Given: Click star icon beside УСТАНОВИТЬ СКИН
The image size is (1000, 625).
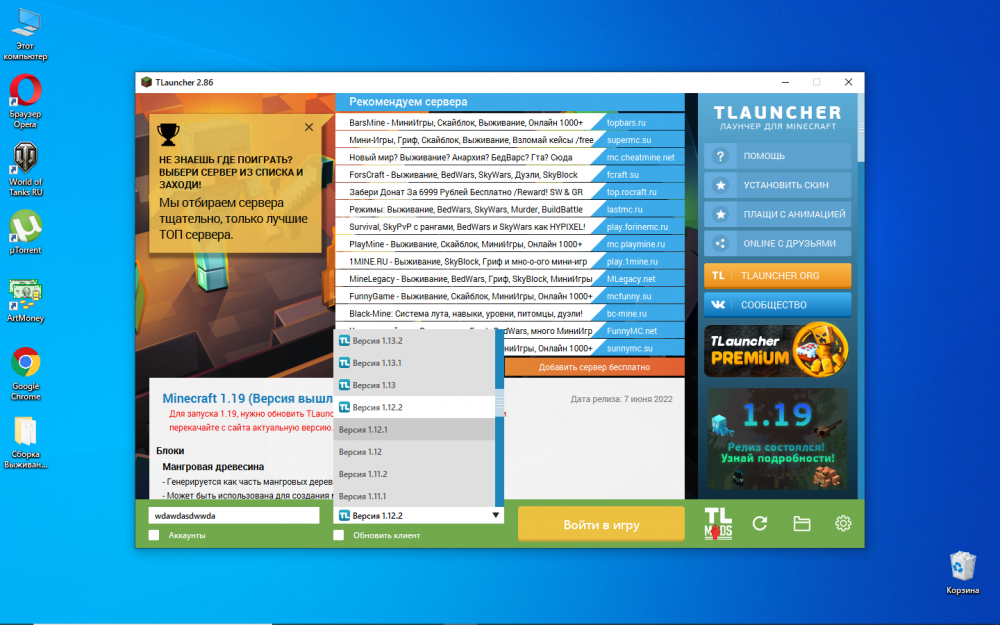Looking at the screenshot, I should [x=720, y=185].
